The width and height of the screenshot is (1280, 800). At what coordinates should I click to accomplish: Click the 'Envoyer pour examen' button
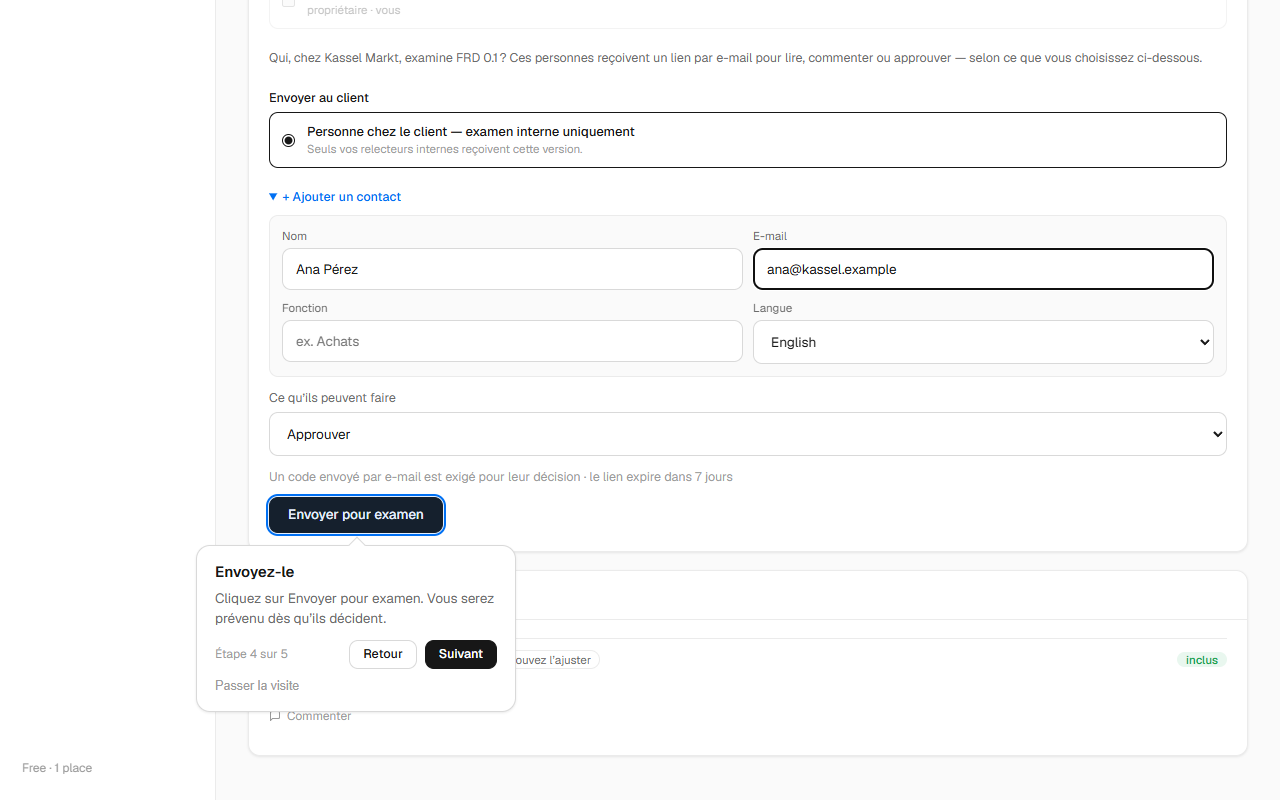[x=356, y=515]
